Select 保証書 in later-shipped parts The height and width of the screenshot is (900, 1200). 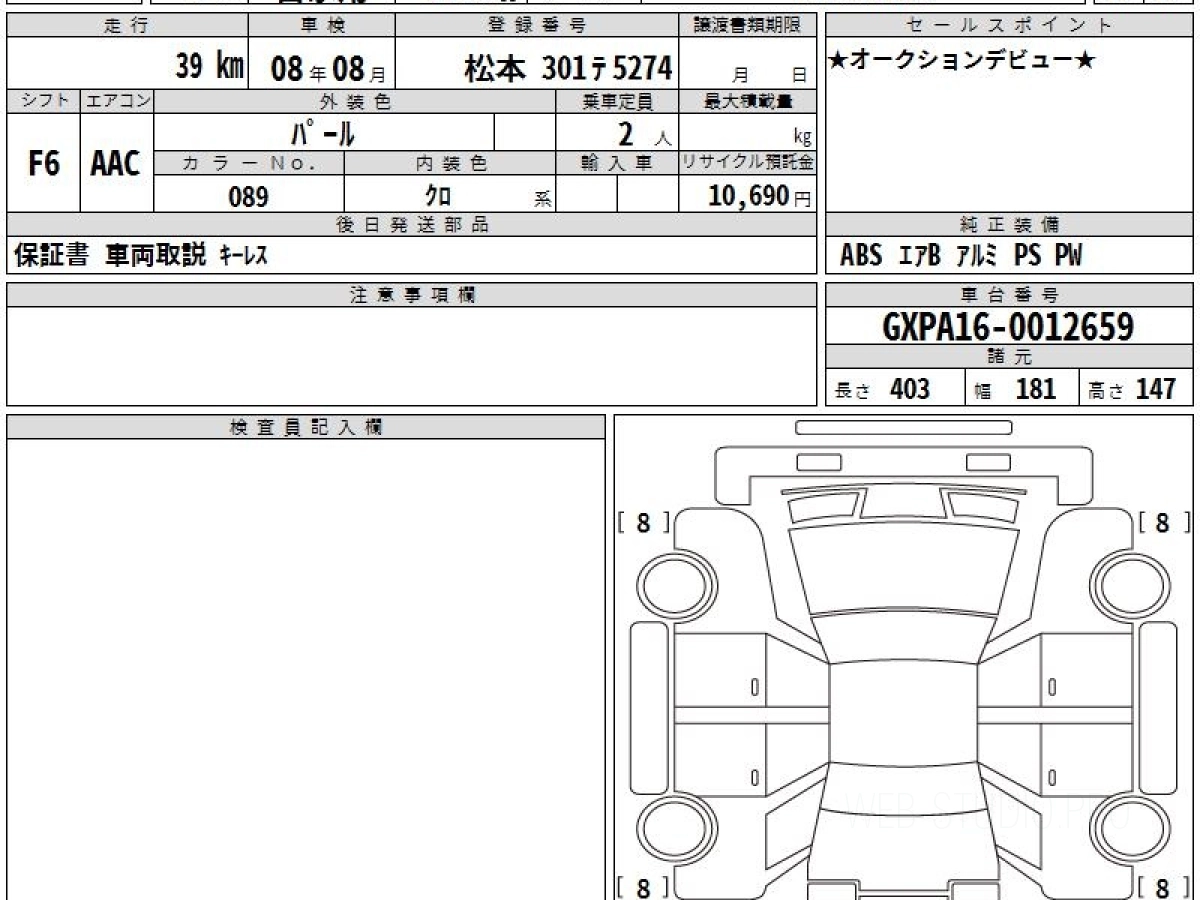point(52,256)
